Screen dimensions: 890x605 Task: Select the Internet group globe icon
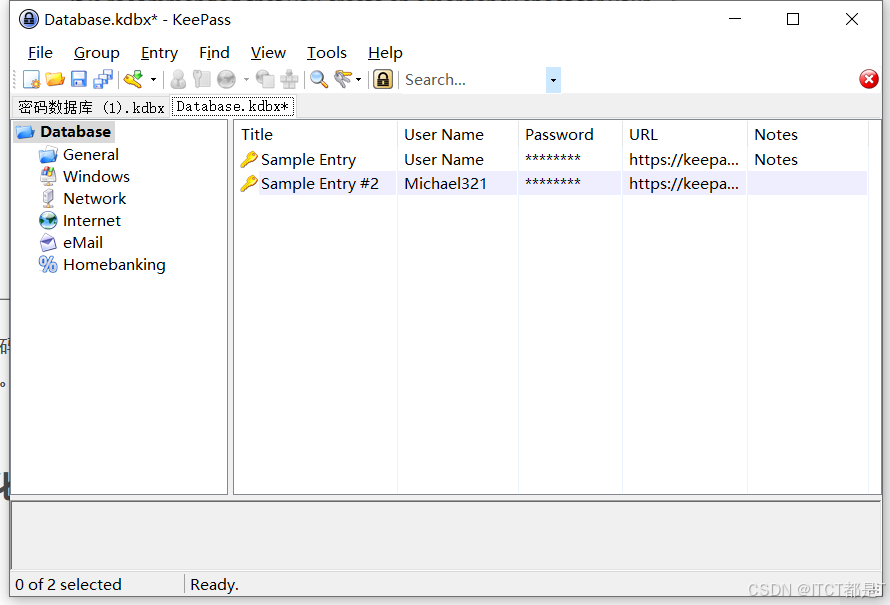48,220
